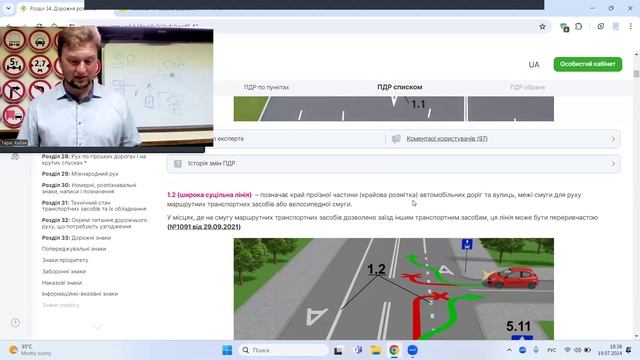Open battery tray icon
Screen dimensions: 640x360
(587, 350)
